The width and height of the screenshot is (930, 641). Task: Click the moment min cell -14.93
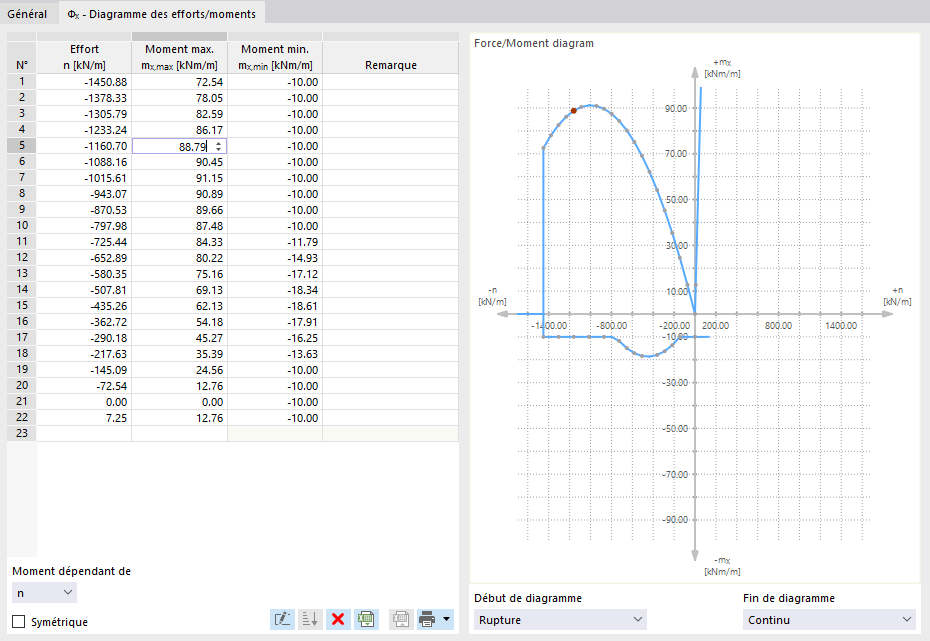pyautogui.click(x=275, y=258)
